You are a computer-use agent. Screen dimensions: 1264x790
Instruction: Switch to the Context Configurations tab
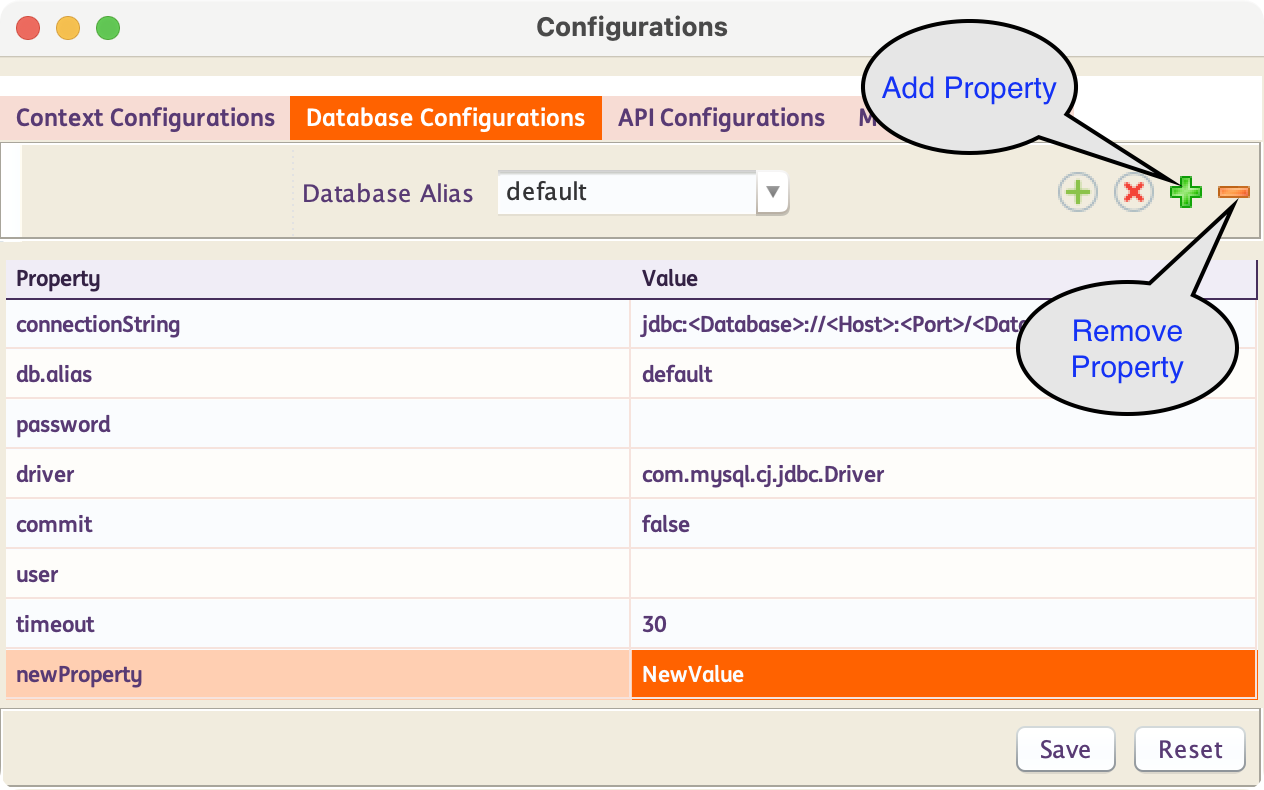coord(145,118)
